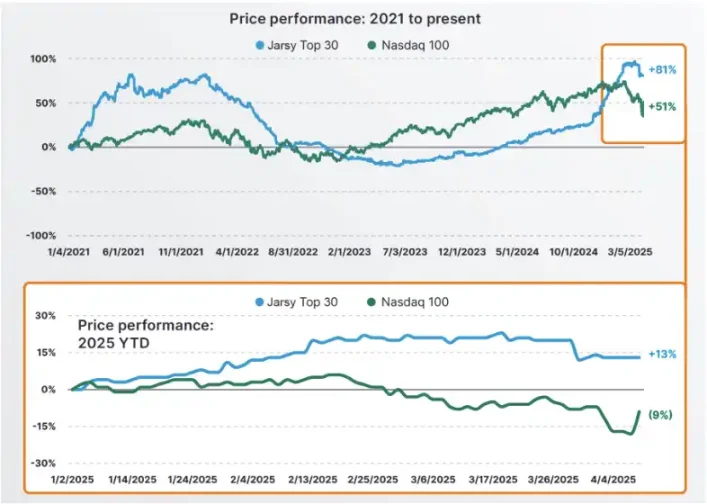Click the green Nasdaq 100 legend dot in top chart
Viewport: 707px width, 504px height.
click(372, 46)
